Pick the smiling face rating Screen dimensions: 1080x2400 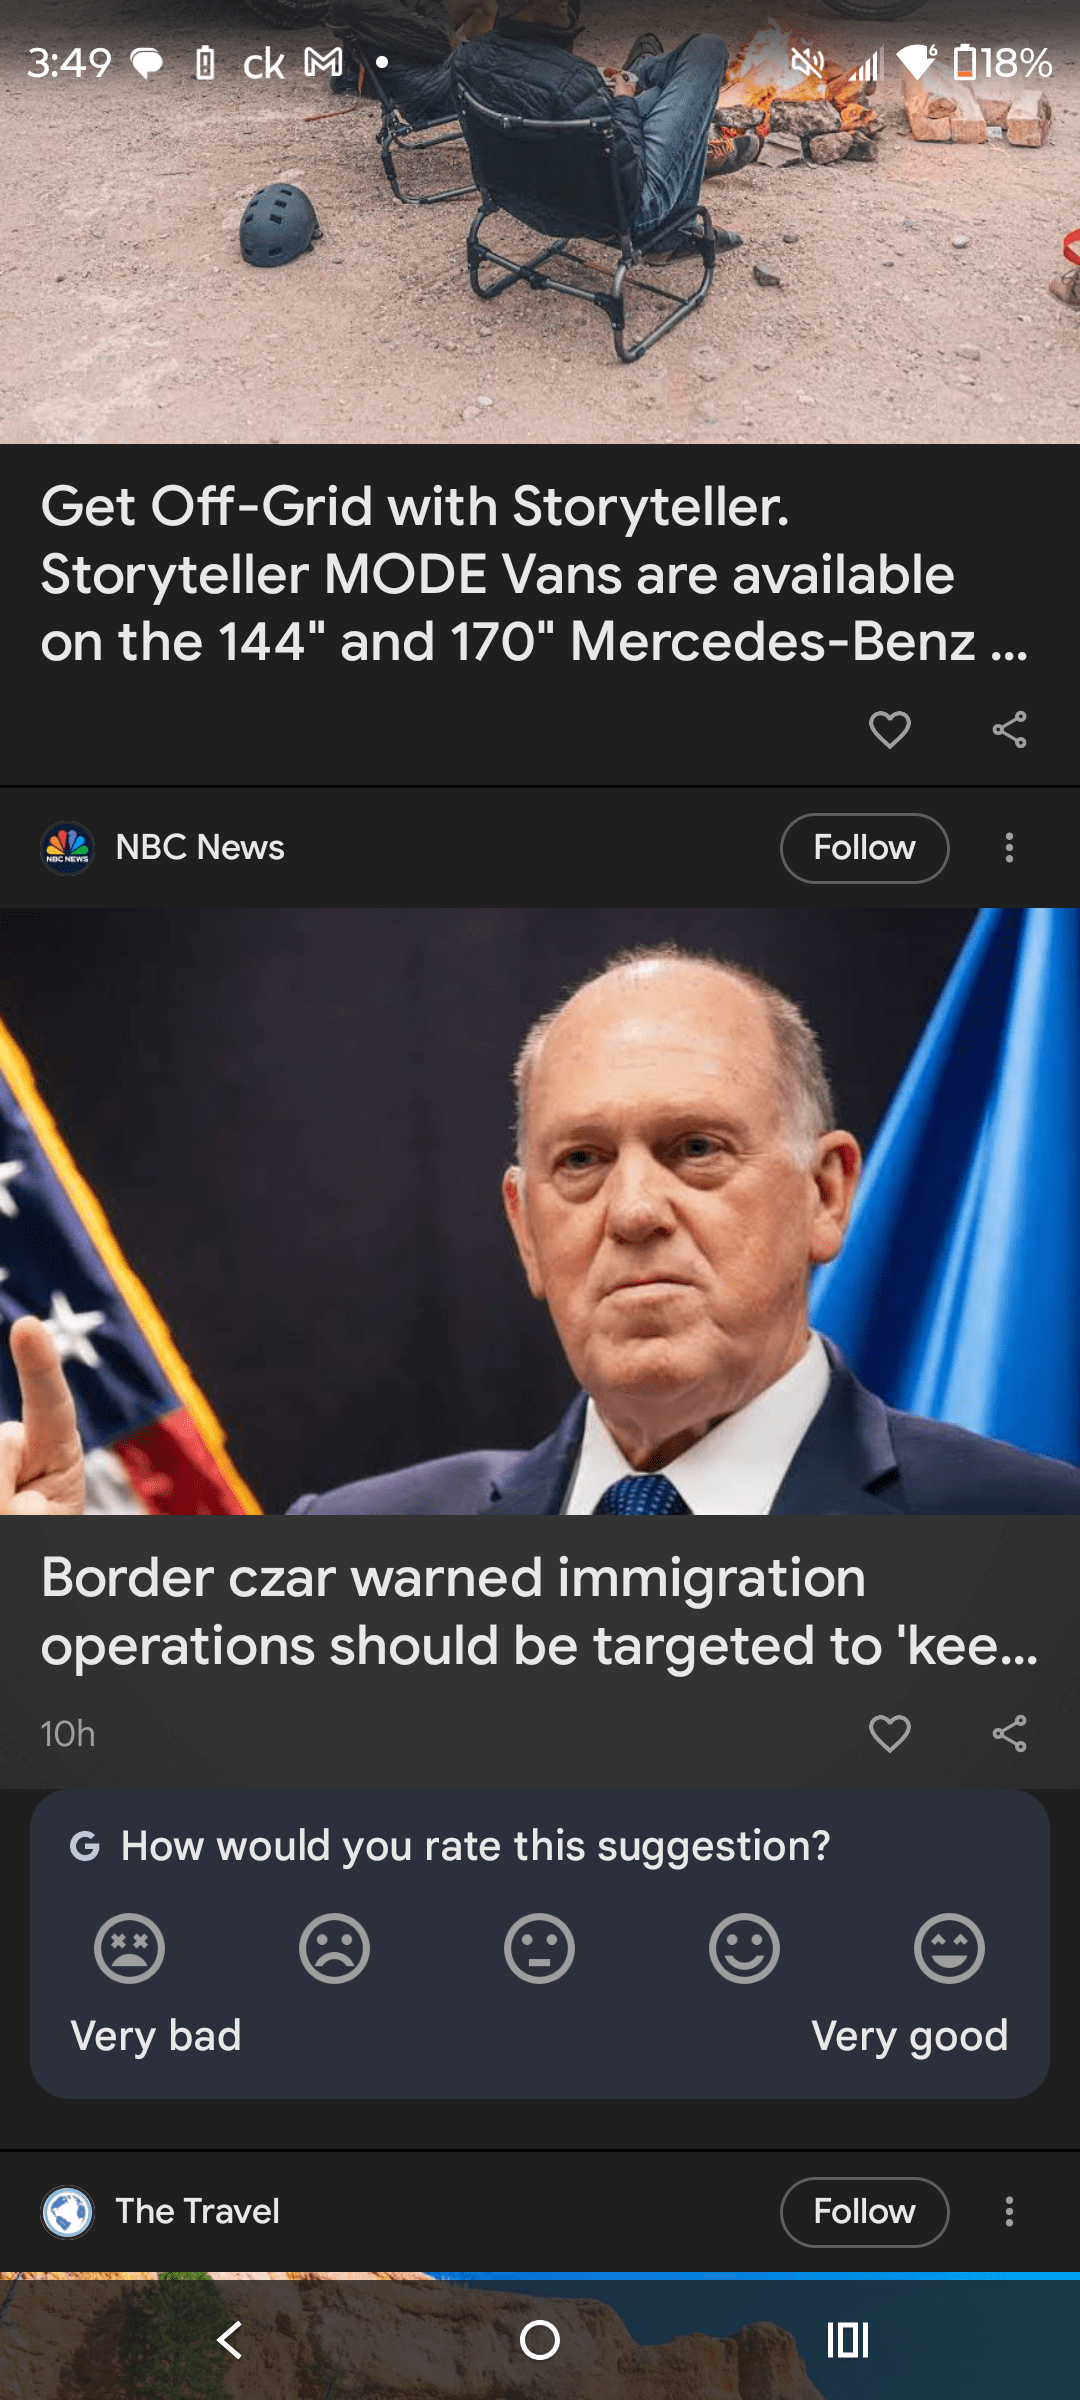[x=744, y=1948]
